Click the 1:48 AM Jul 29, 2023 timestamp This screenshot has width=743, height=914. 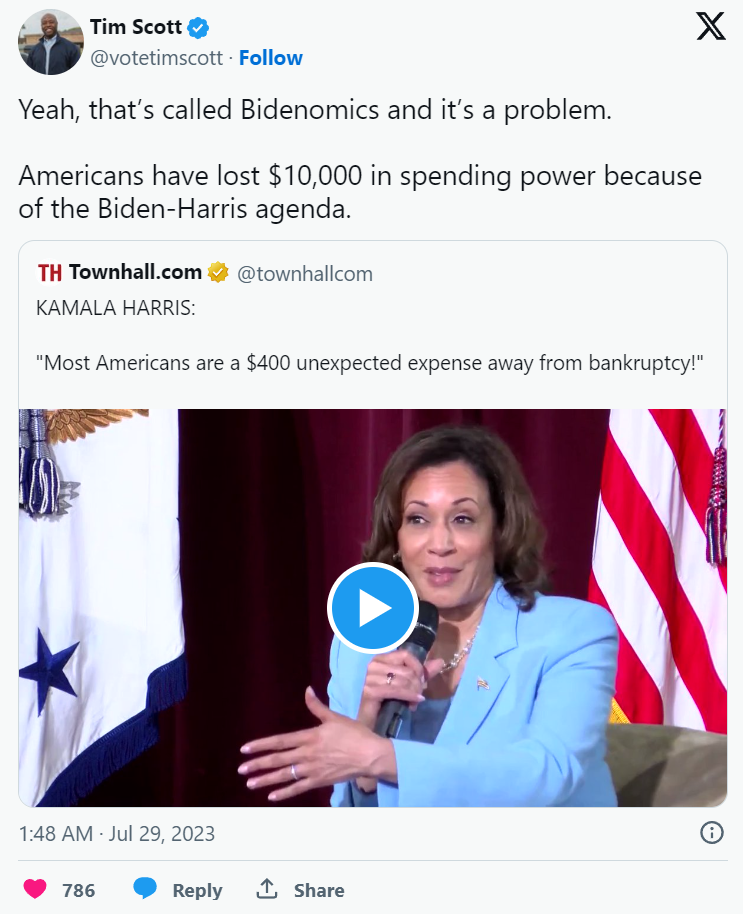click(117, 833)
